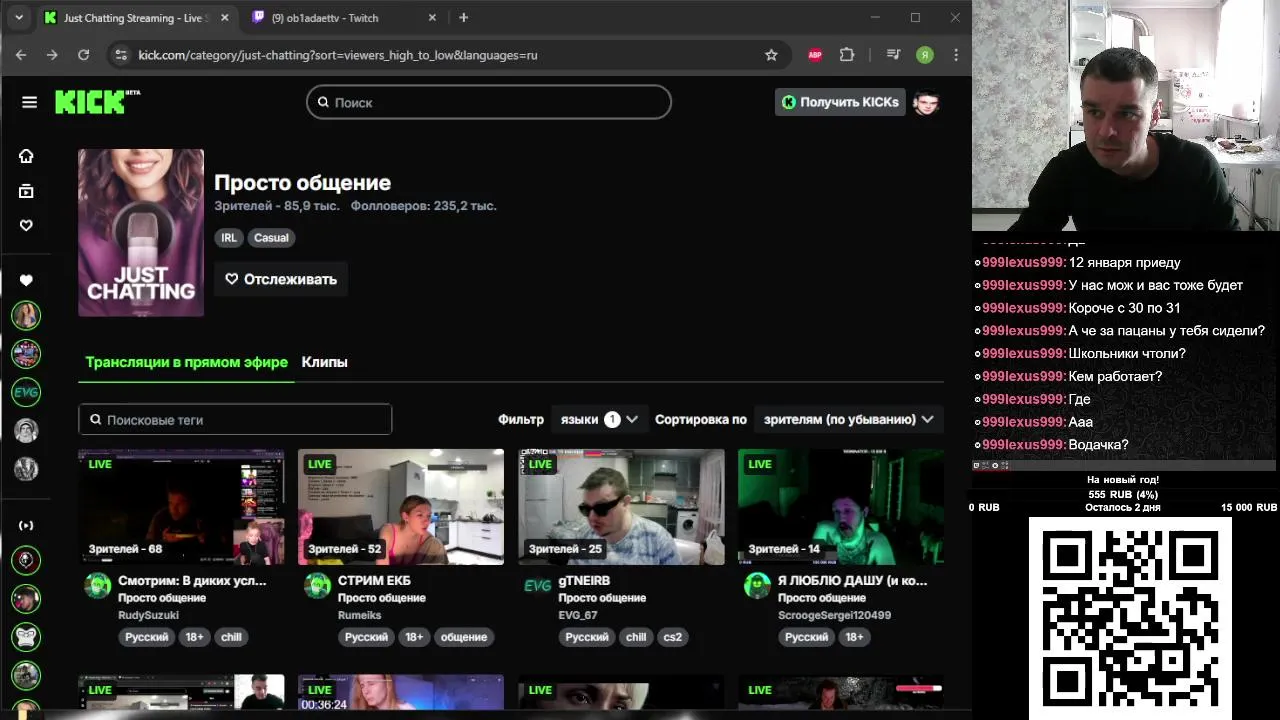
Task: Open the EVG channel avatar in sidebar
Action: click(x=26, y=392)
